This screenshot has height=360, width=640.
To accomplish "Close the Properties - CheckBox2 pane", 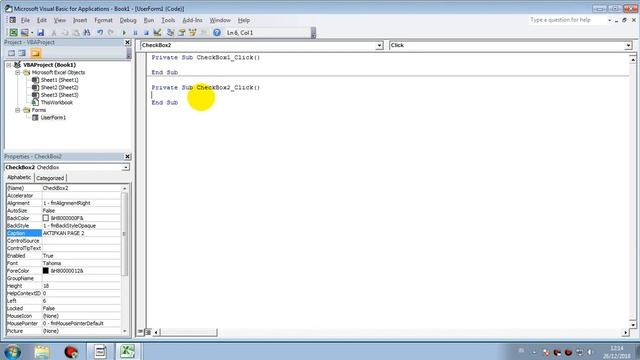I will [127, 157].
